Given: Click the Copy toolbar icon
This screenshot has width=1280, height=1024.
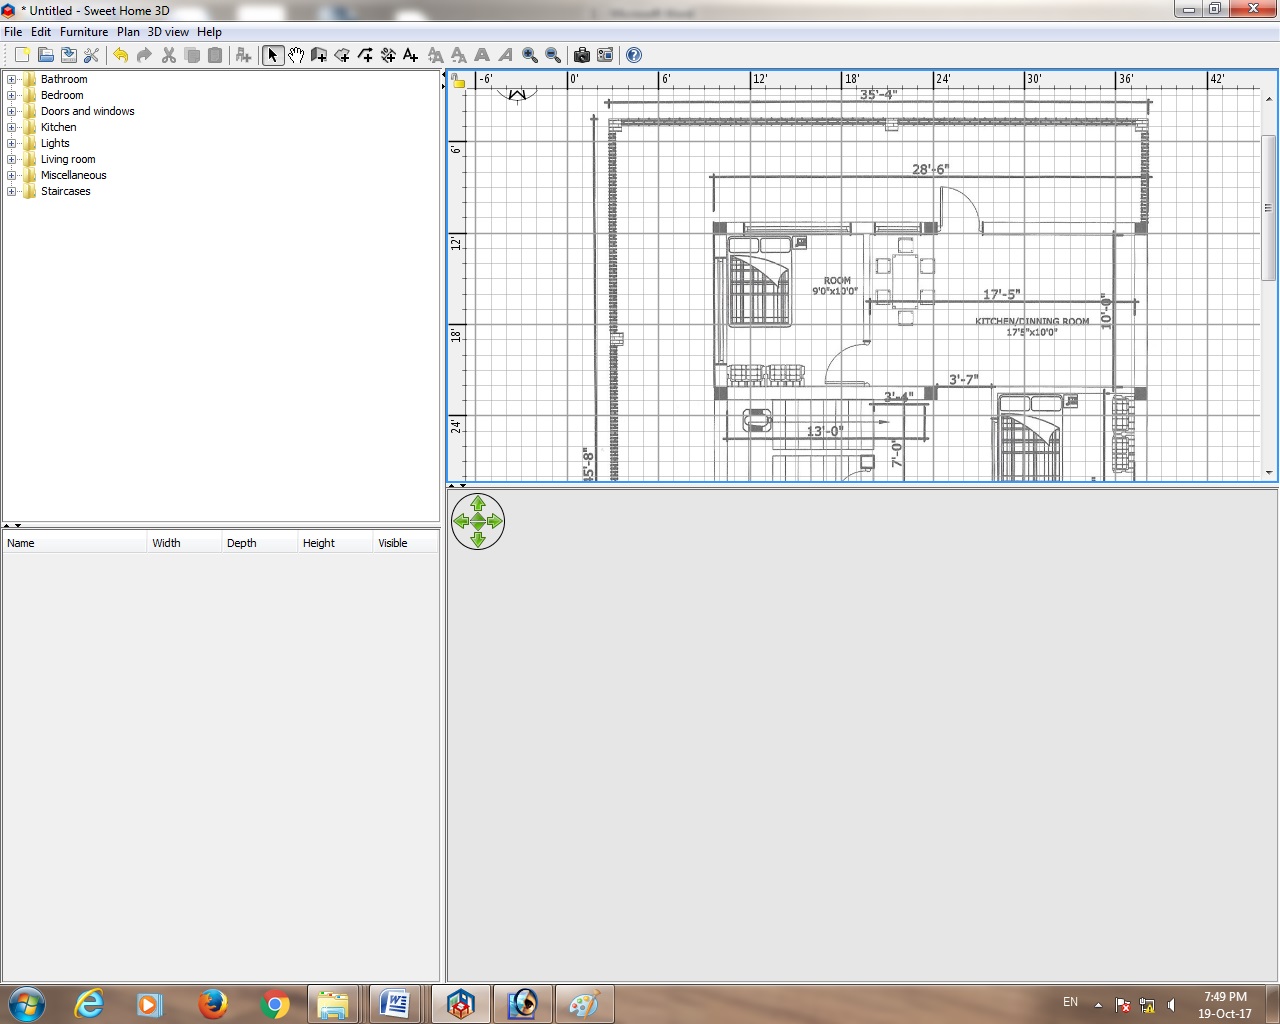Looking at the screenshot, I should [191, 55].
